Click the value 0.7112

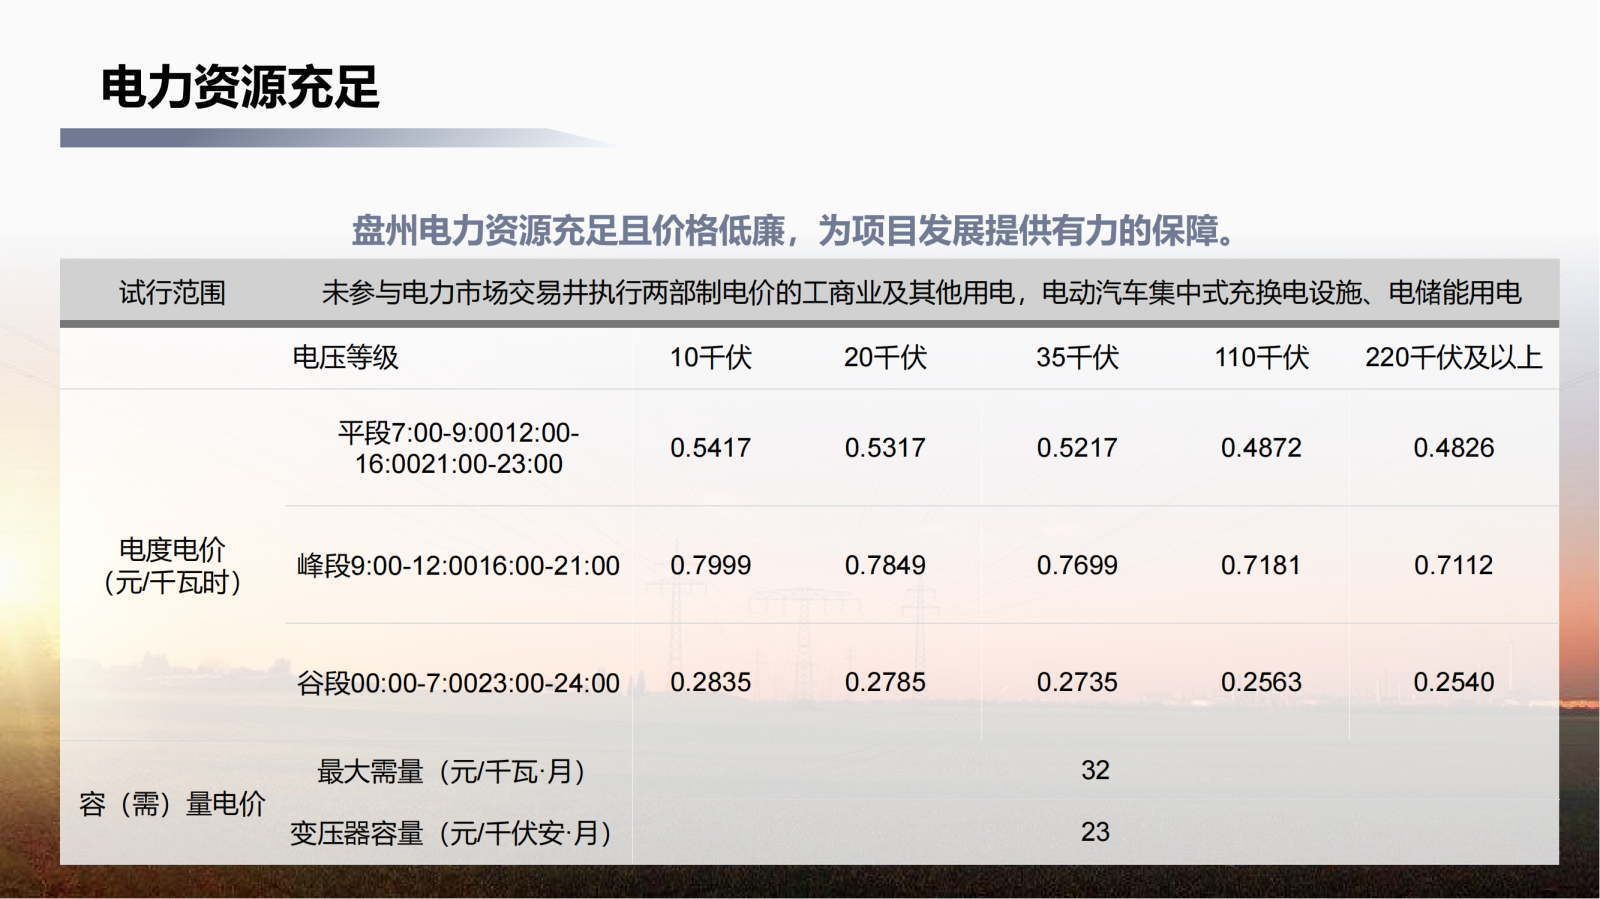click(1453, 565)
